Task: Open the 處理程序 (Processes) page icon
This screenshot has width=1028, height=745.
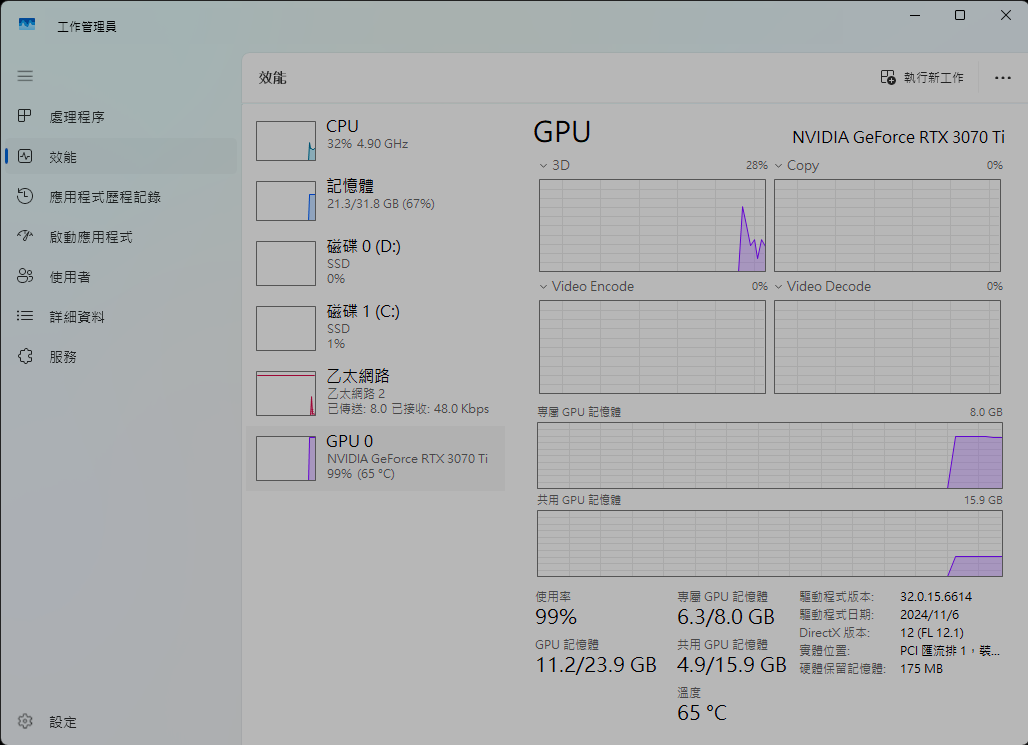Action: point(25,117)
